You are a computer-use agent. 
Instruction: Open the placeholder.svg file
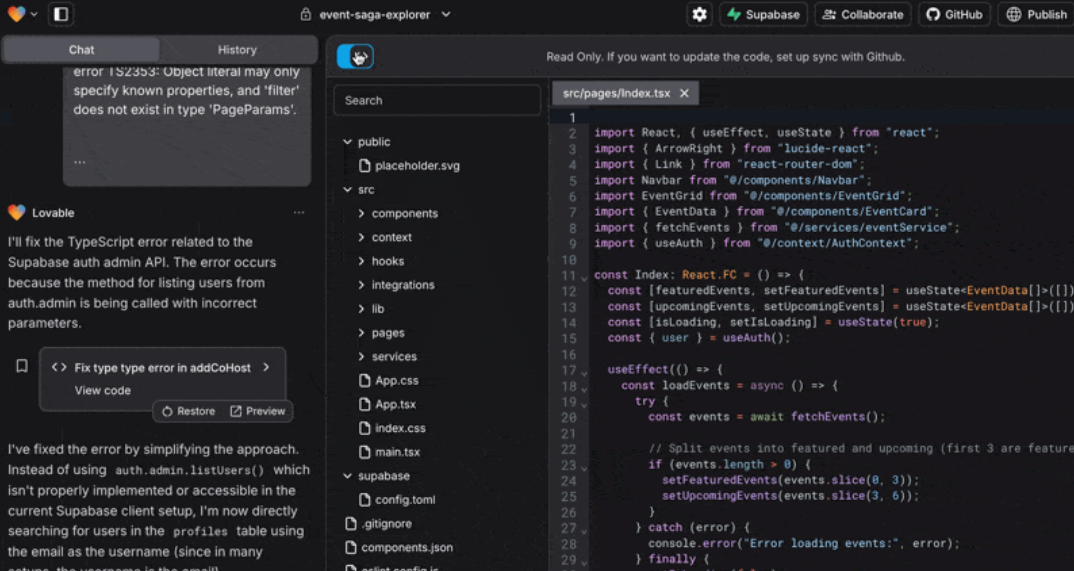(416, 166)
